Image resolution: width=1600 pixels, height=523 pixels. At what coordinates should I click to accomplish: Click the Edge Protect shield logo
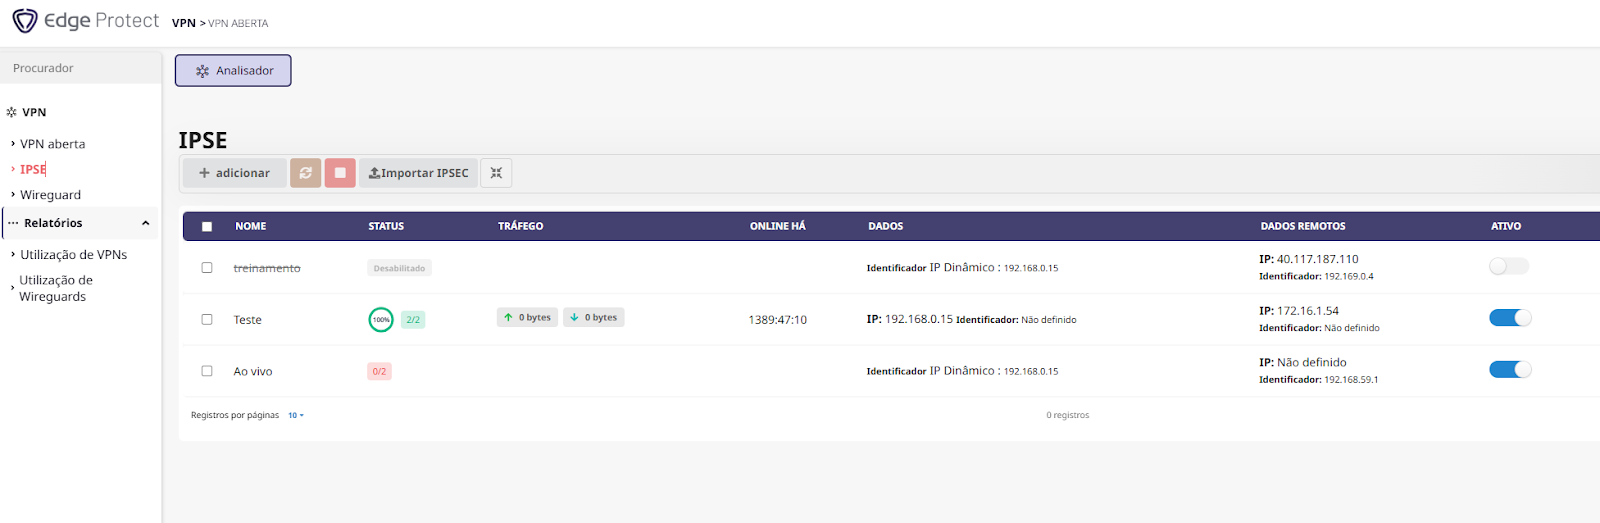[x=25, y=21]
